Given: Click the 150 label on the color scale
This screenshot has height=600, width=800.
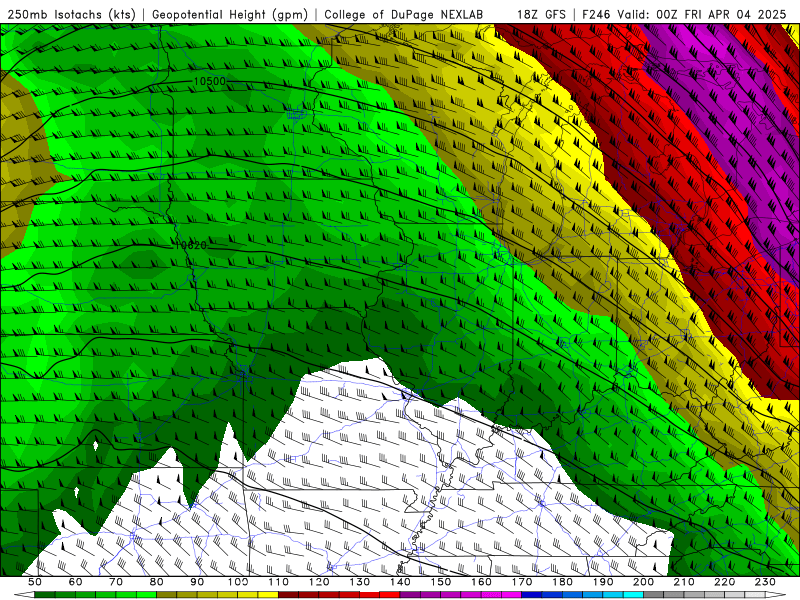Looking at the screenshot, I should (x=441, y=582).
